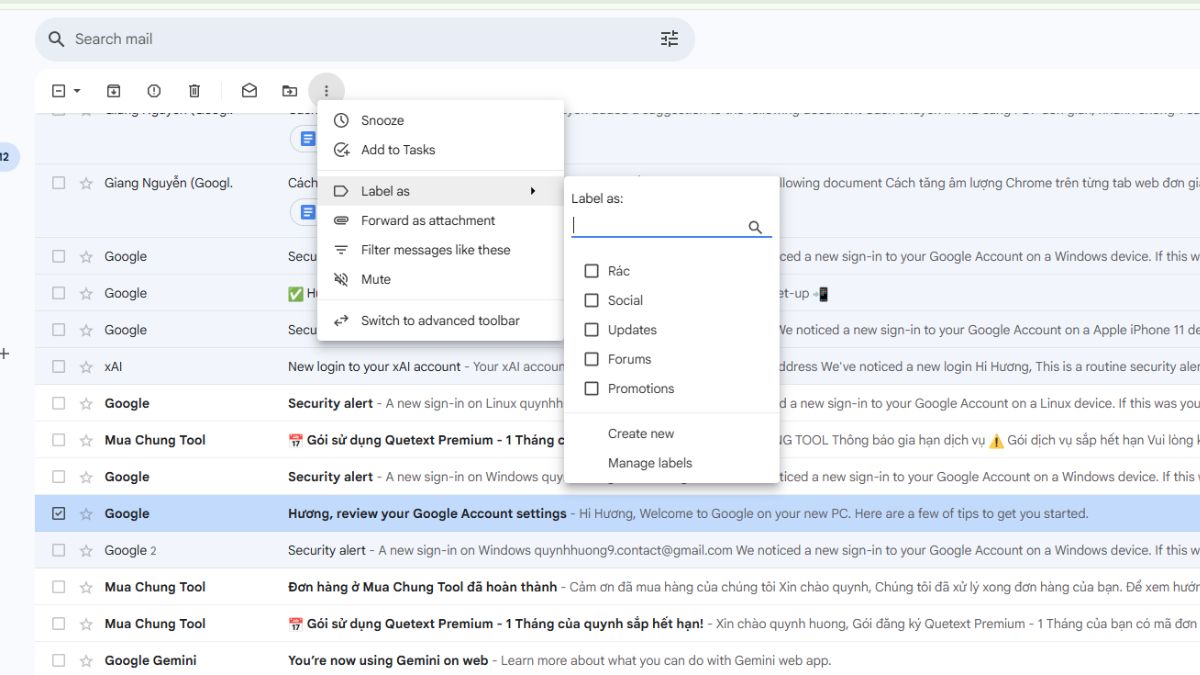1200x675 pixels.
Task: Choose Filter messages like these
Action: [x=440, y=250]
